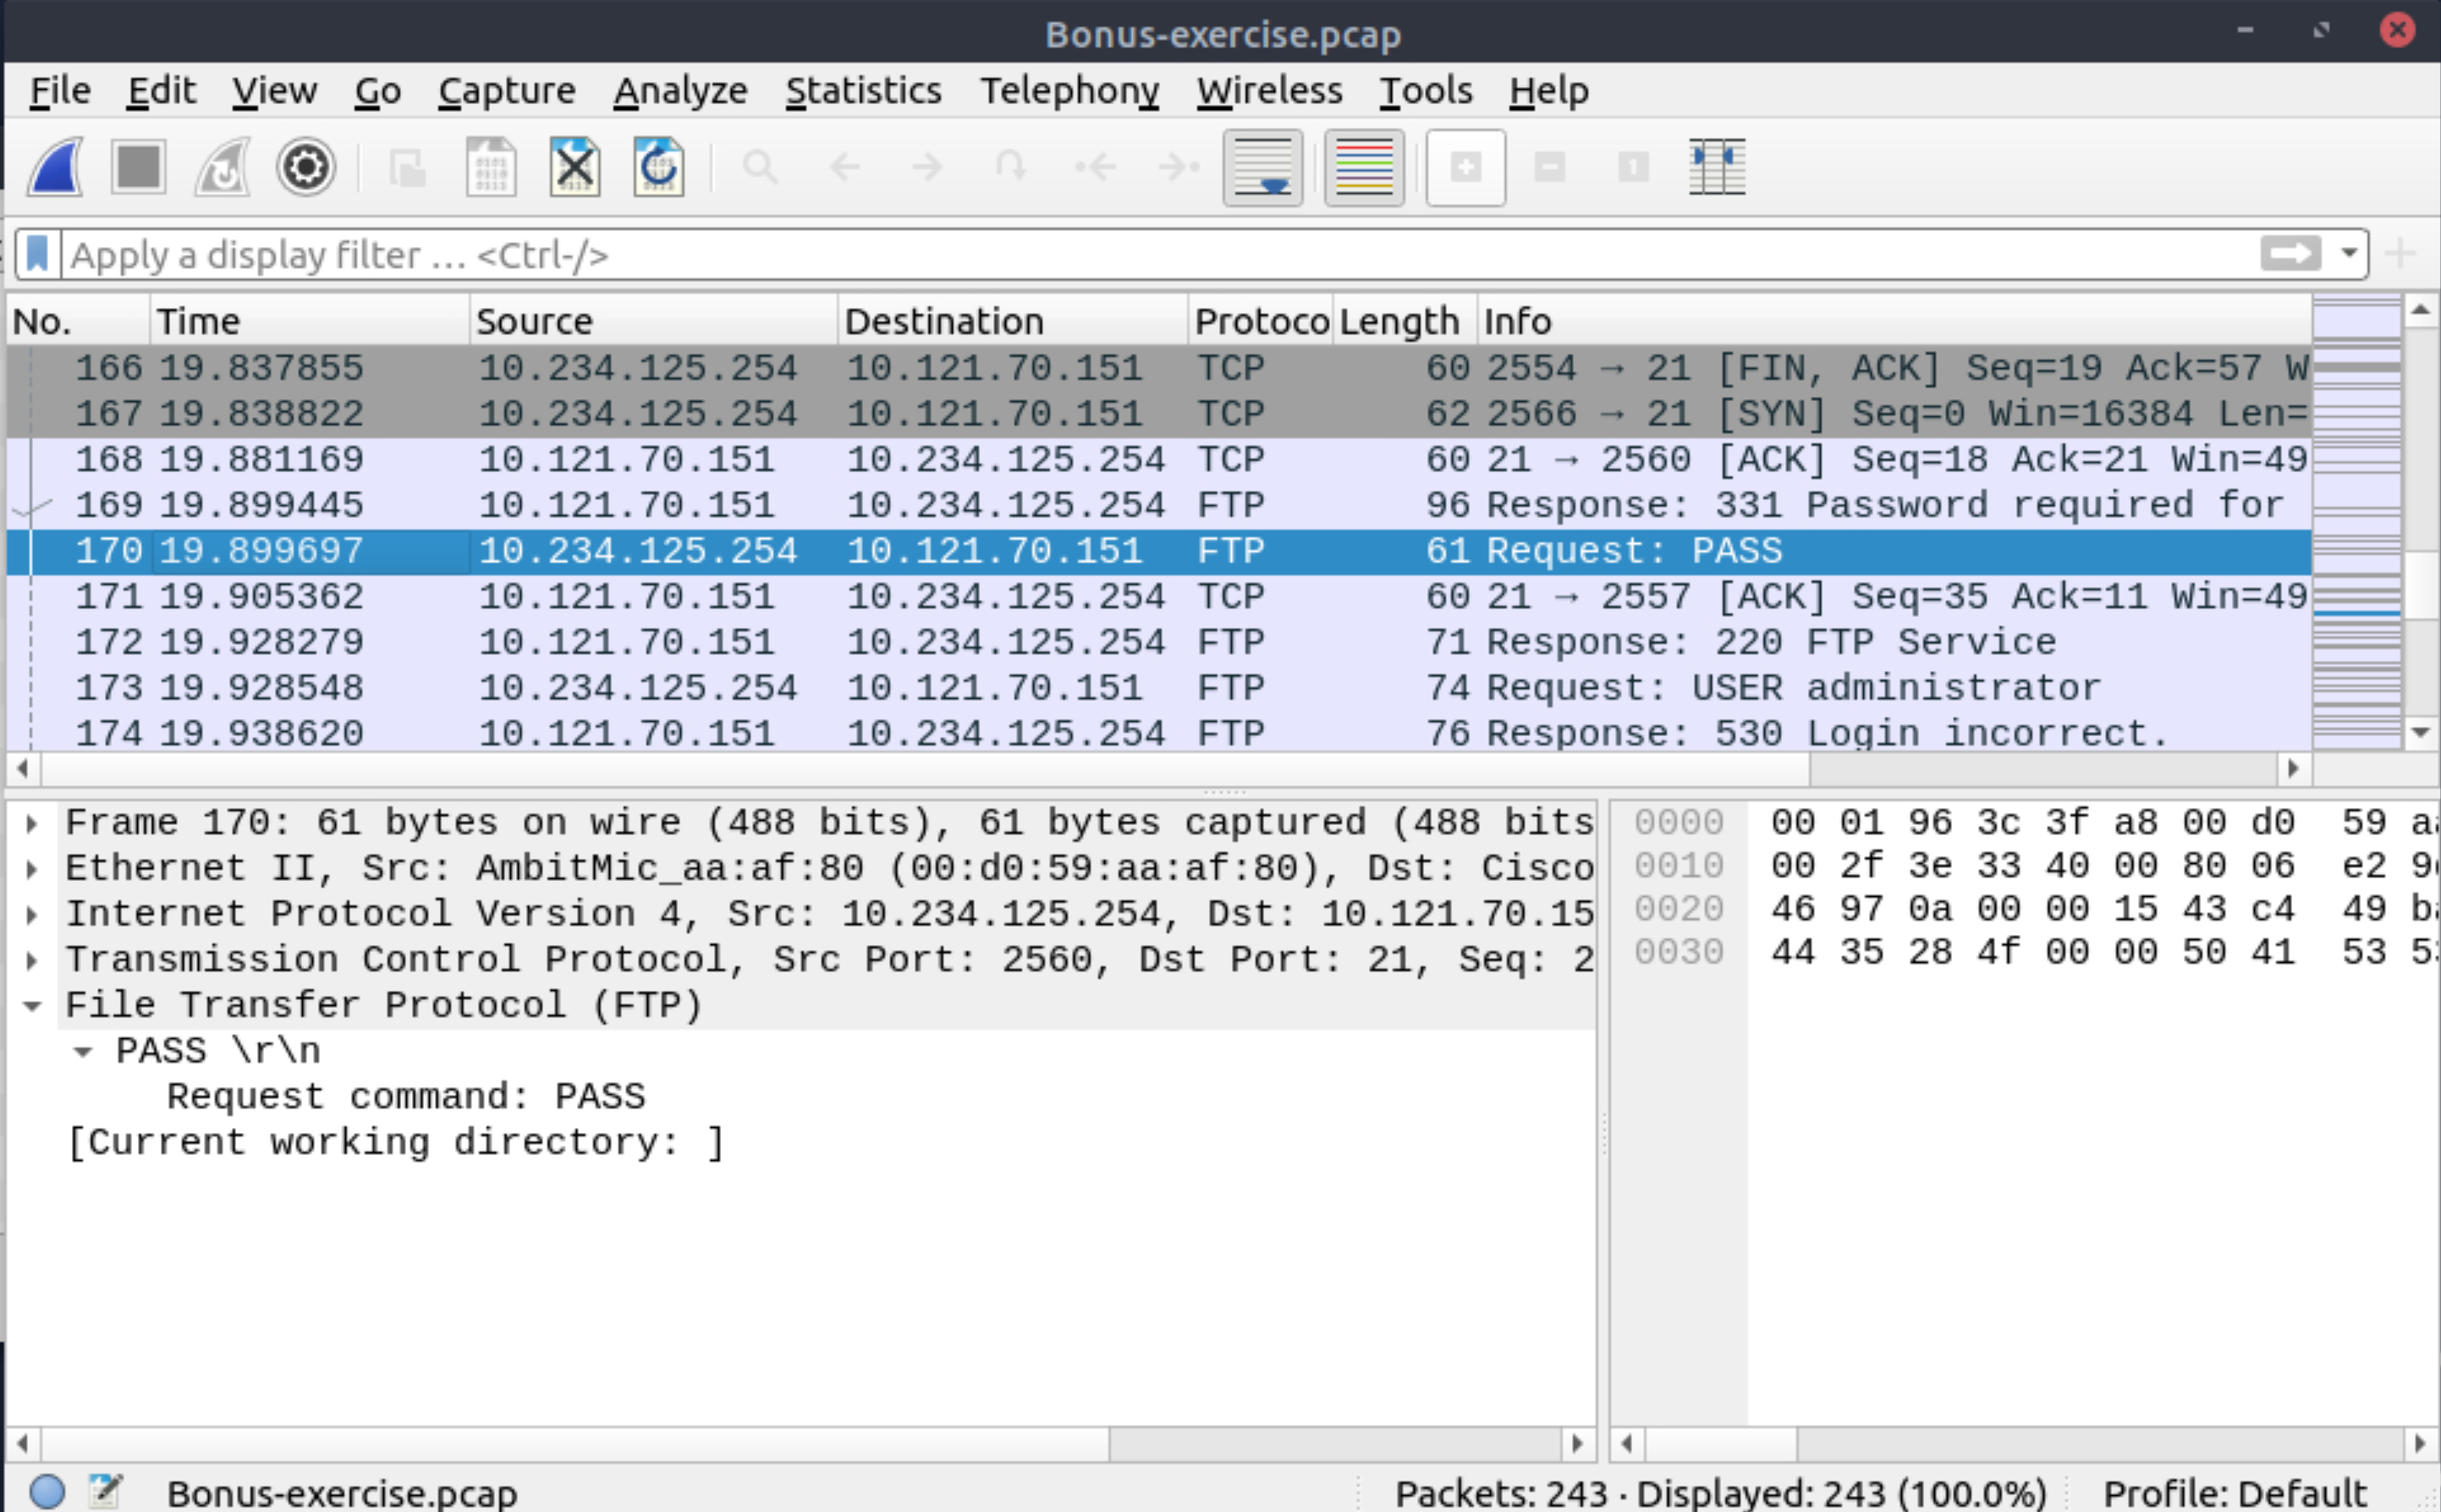Zoom in the main window text

(1466, 167)
